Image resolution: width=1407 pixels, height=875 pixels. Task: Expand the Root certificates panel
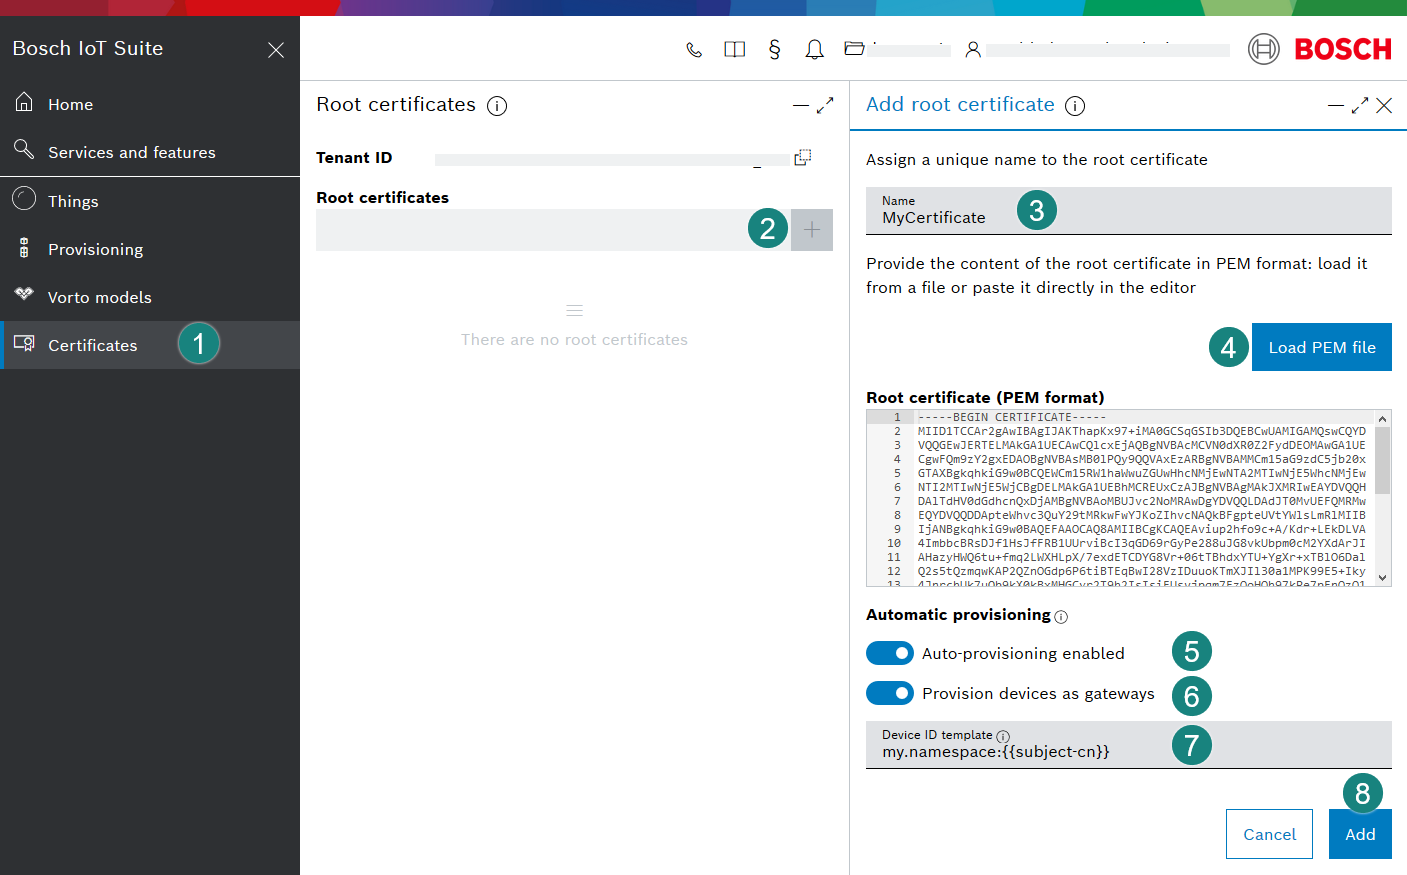[x=825, y=105]
